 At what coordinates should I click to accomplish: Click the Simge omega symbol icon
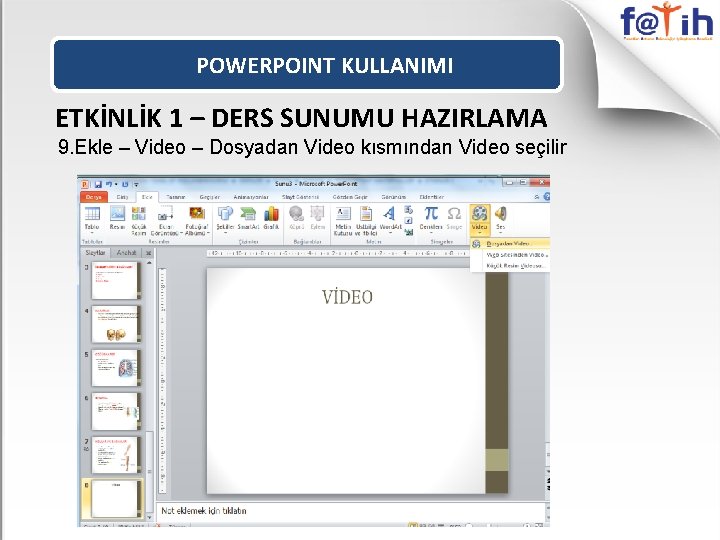pyautogui.click(x=454, y=214)
